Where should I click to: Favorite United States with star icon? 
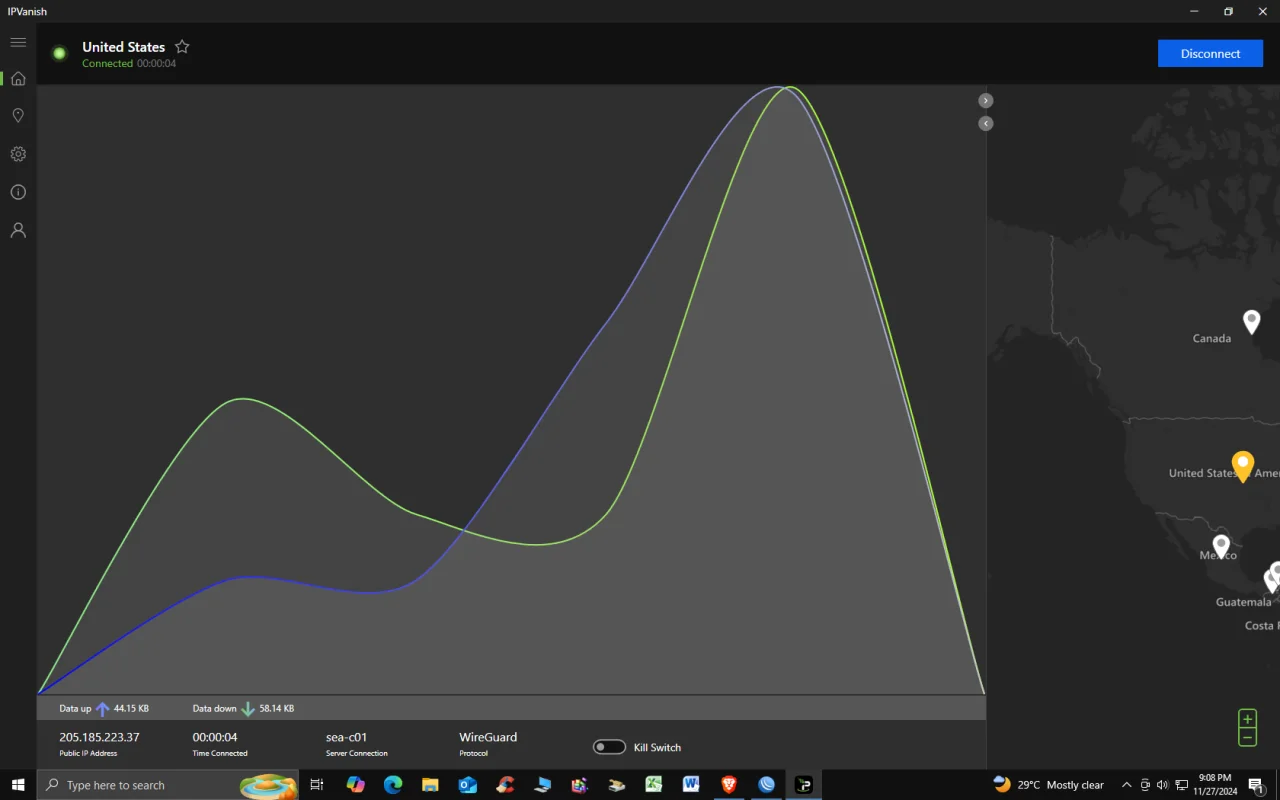[x=182, y=47]
